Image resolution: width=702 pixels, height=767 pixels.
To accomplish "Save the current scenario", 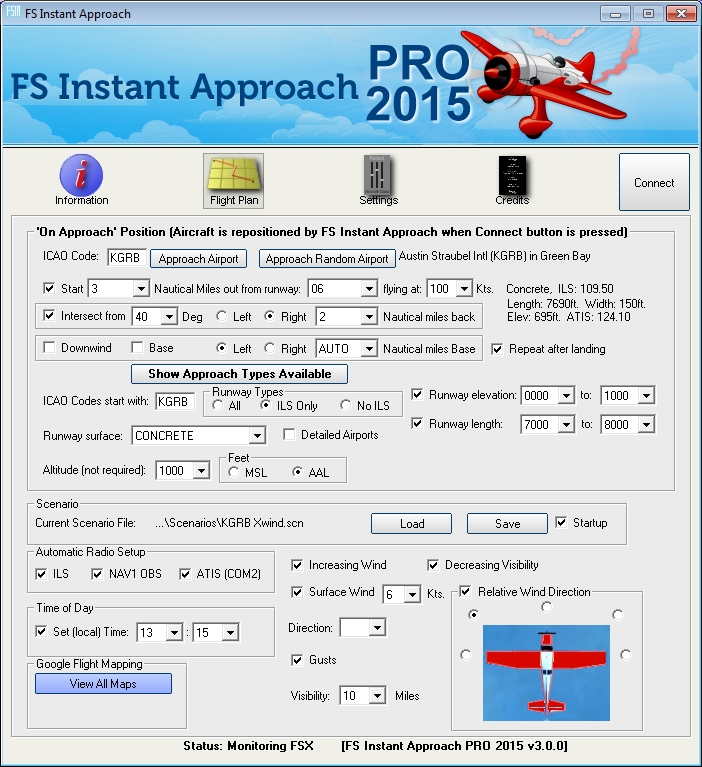I will pos(507,523).
